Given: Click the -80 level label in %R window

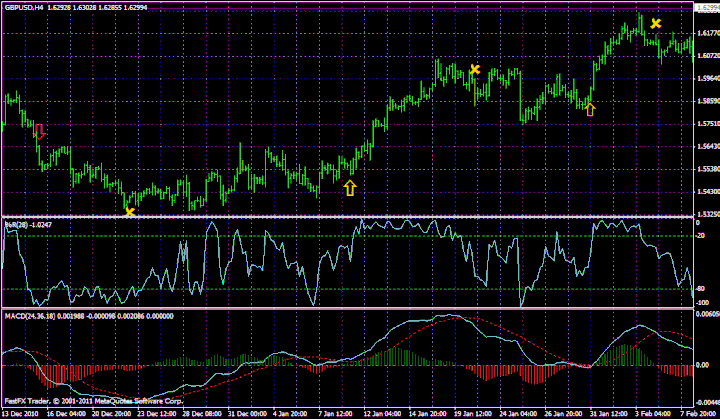Looking at the screenshot, I should pyautogui.click(x=701, y=289).
